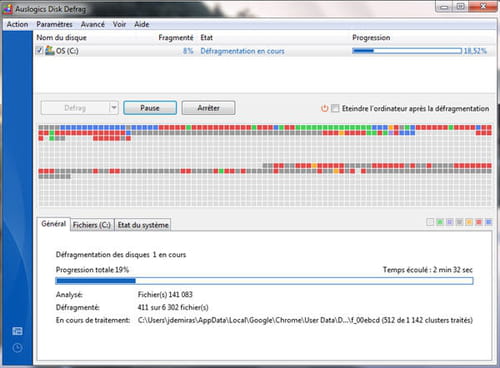
Task: Switch to the Etat du système tab
Action: coord(143,225)
